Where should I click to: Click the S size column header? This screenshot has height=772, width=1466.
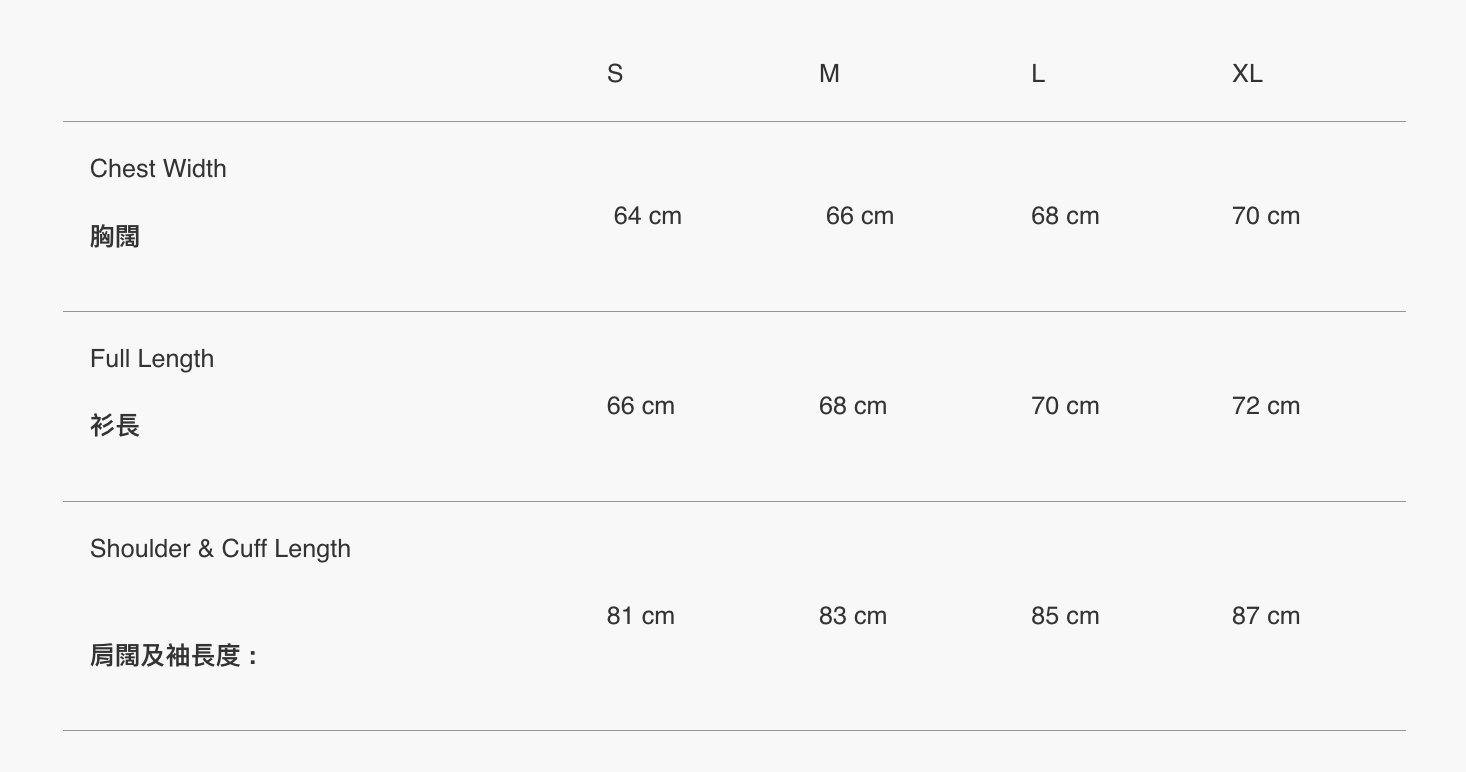[x=615, y=74]
